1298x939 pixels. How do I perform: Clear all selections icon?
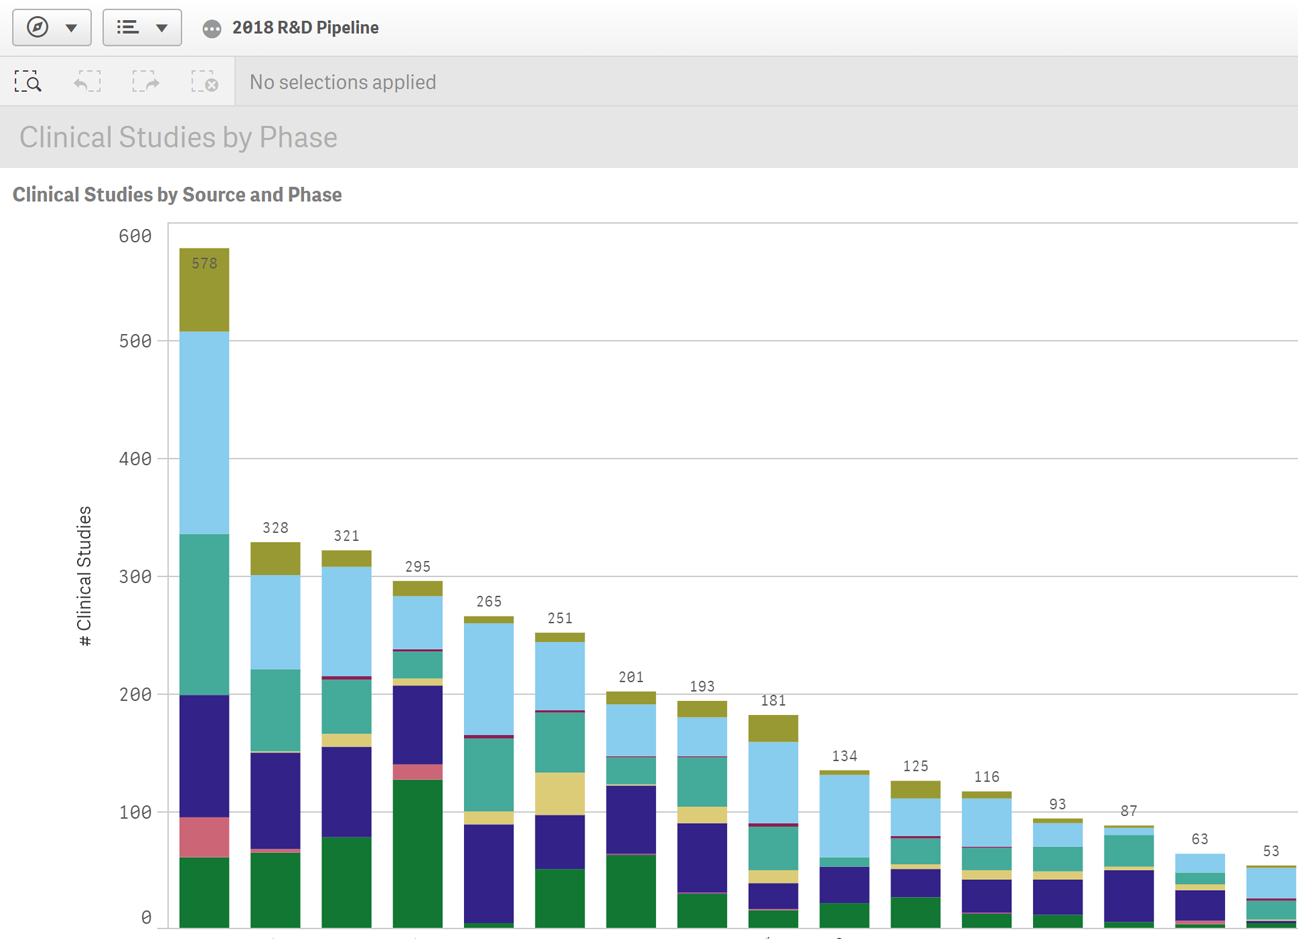click(205, 82)
